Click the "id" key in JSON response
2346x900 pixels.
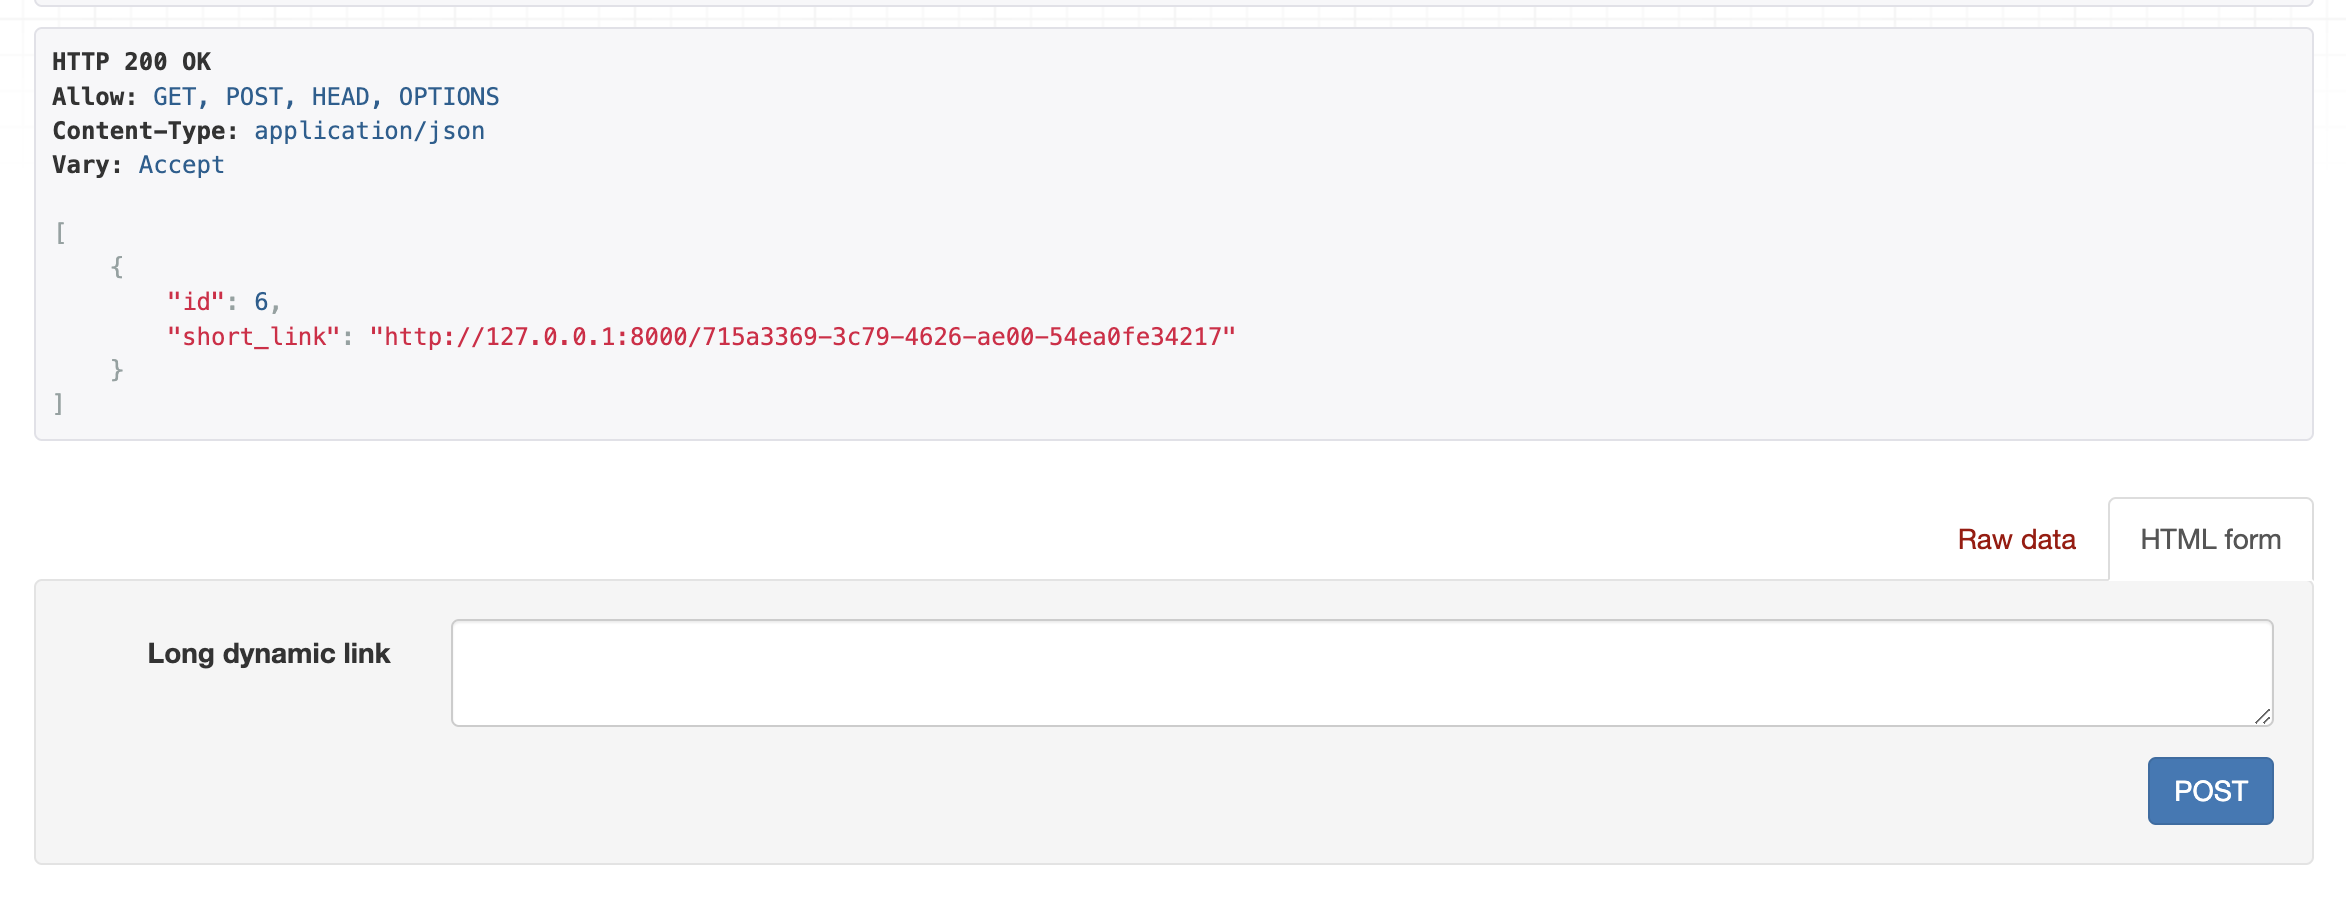point(196,302)
